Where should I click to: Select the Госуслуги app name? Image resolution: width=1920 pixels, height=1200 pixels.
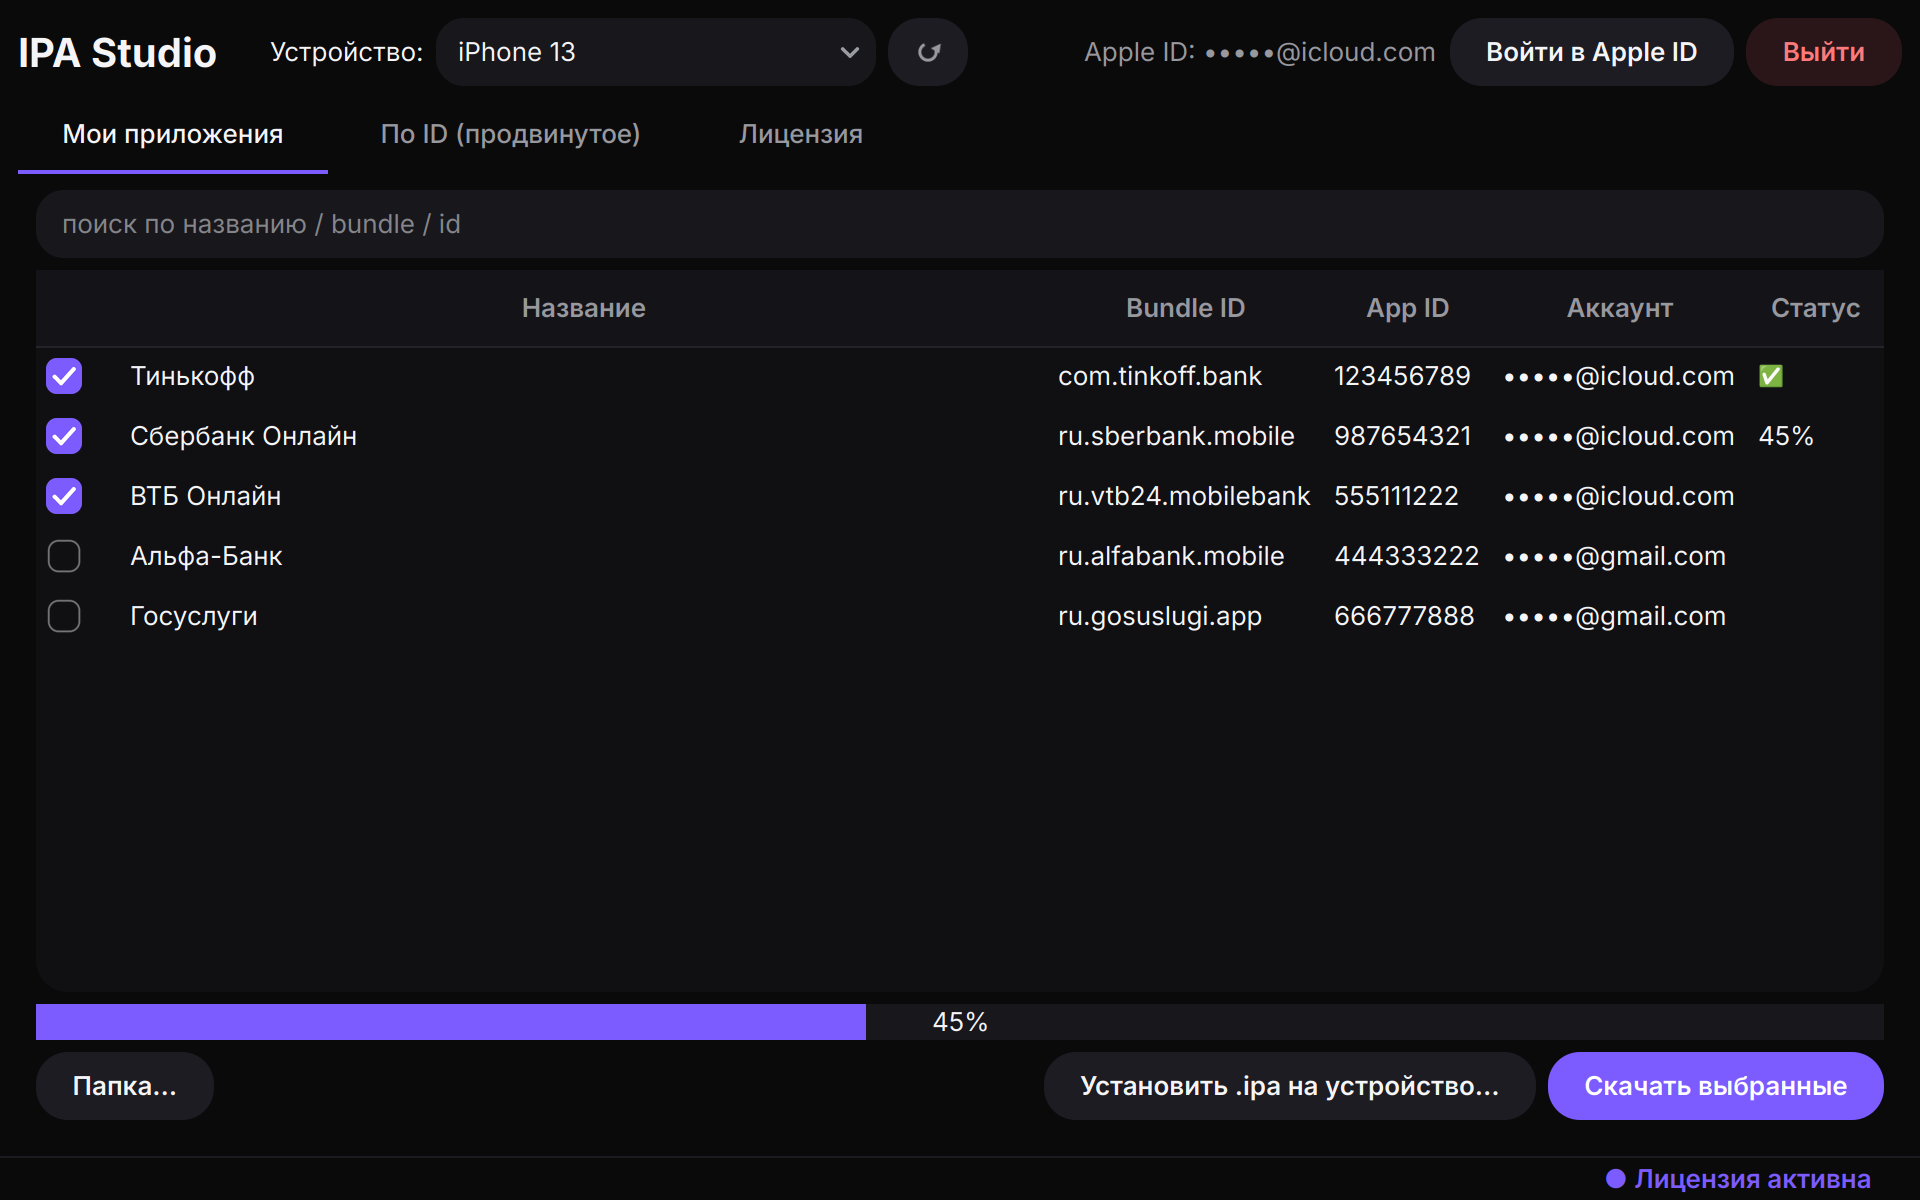194,616
